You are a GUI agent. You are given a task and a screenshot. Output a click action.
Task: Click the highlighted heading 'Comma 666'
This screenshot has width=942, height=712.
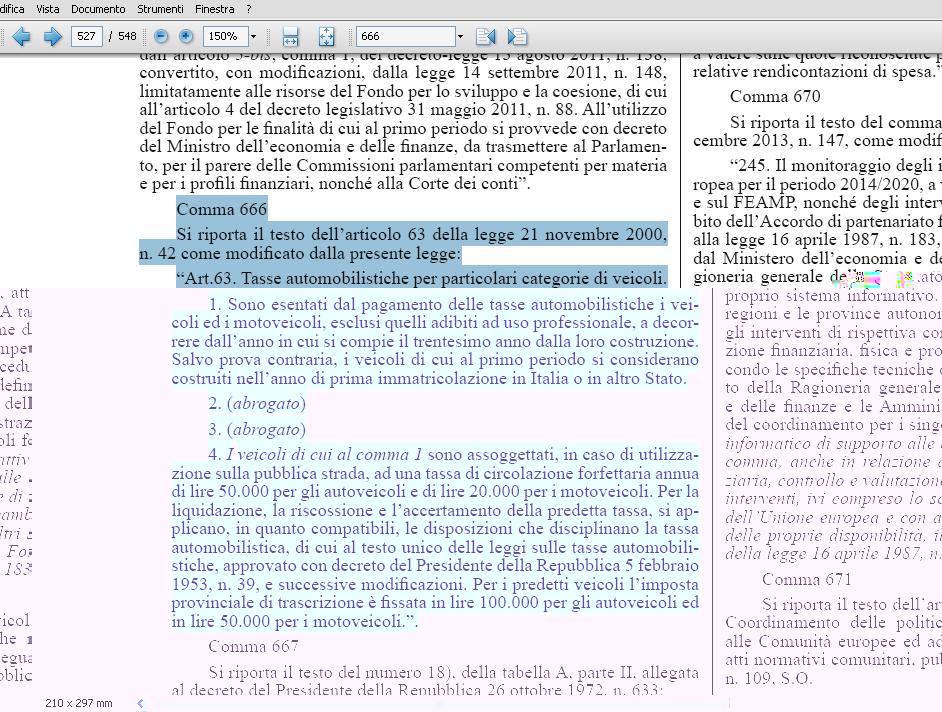point(221,209)
